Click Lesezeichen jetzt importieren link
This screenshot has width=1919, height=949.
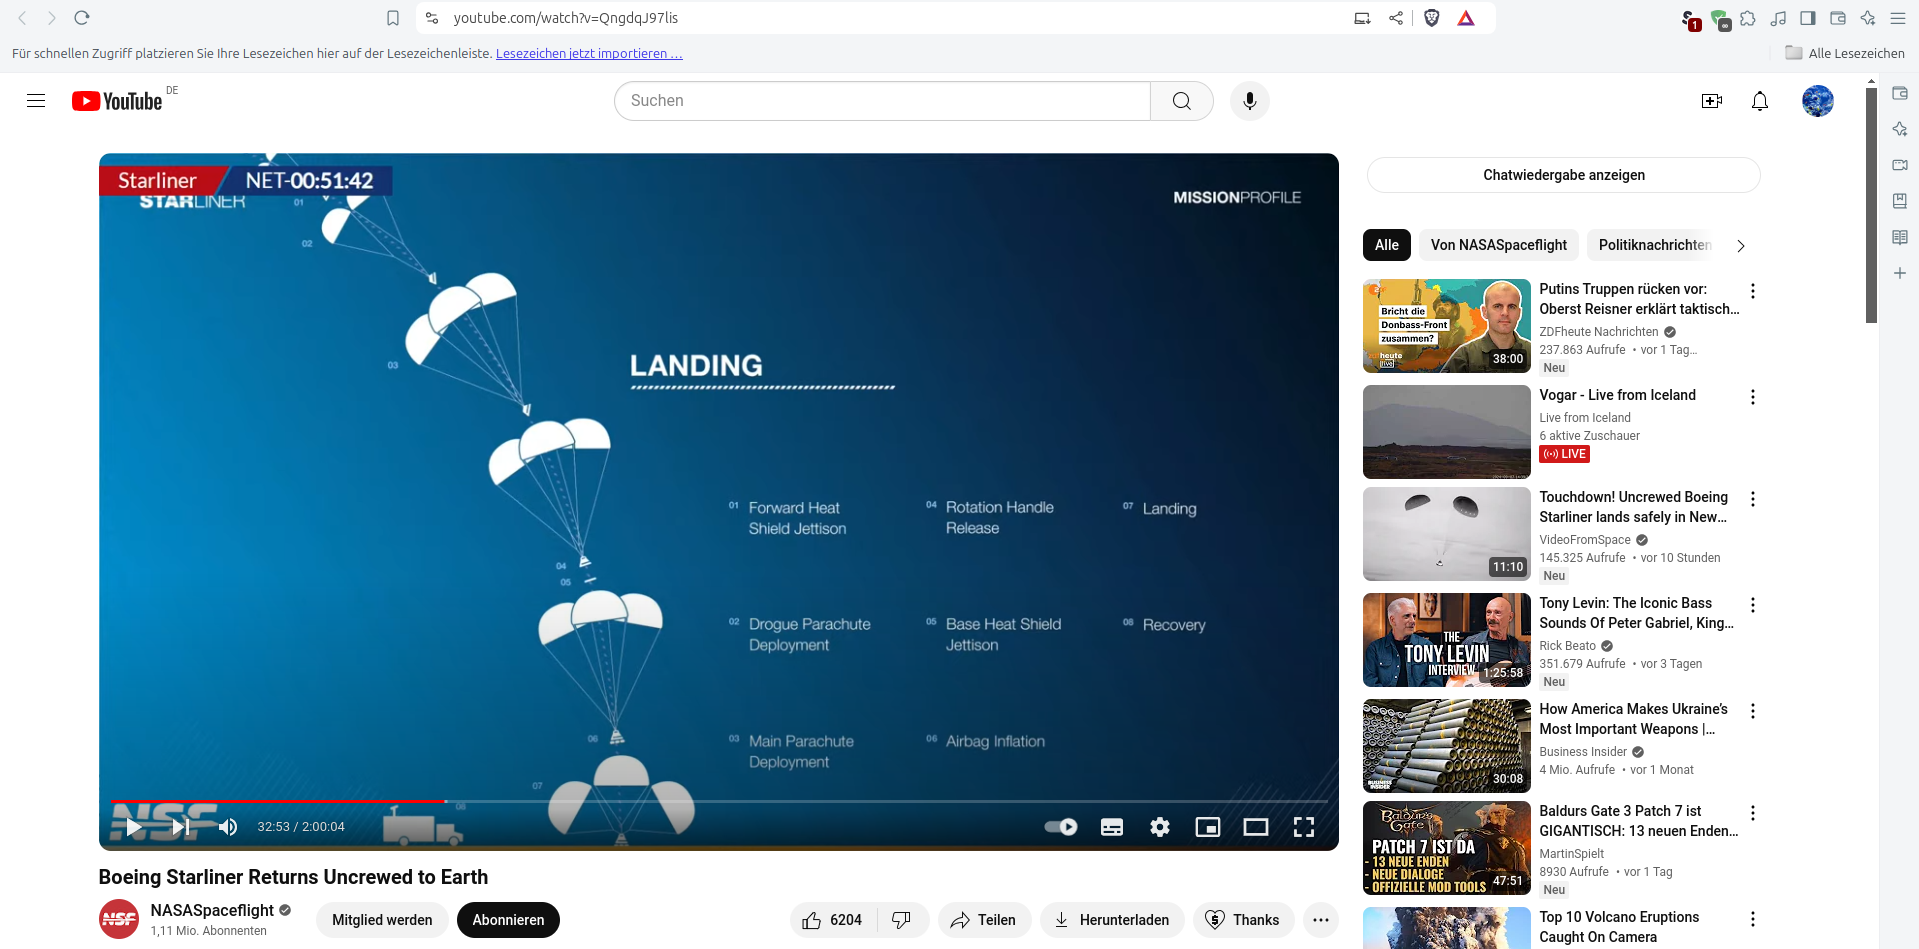click(x=589, y=54)
